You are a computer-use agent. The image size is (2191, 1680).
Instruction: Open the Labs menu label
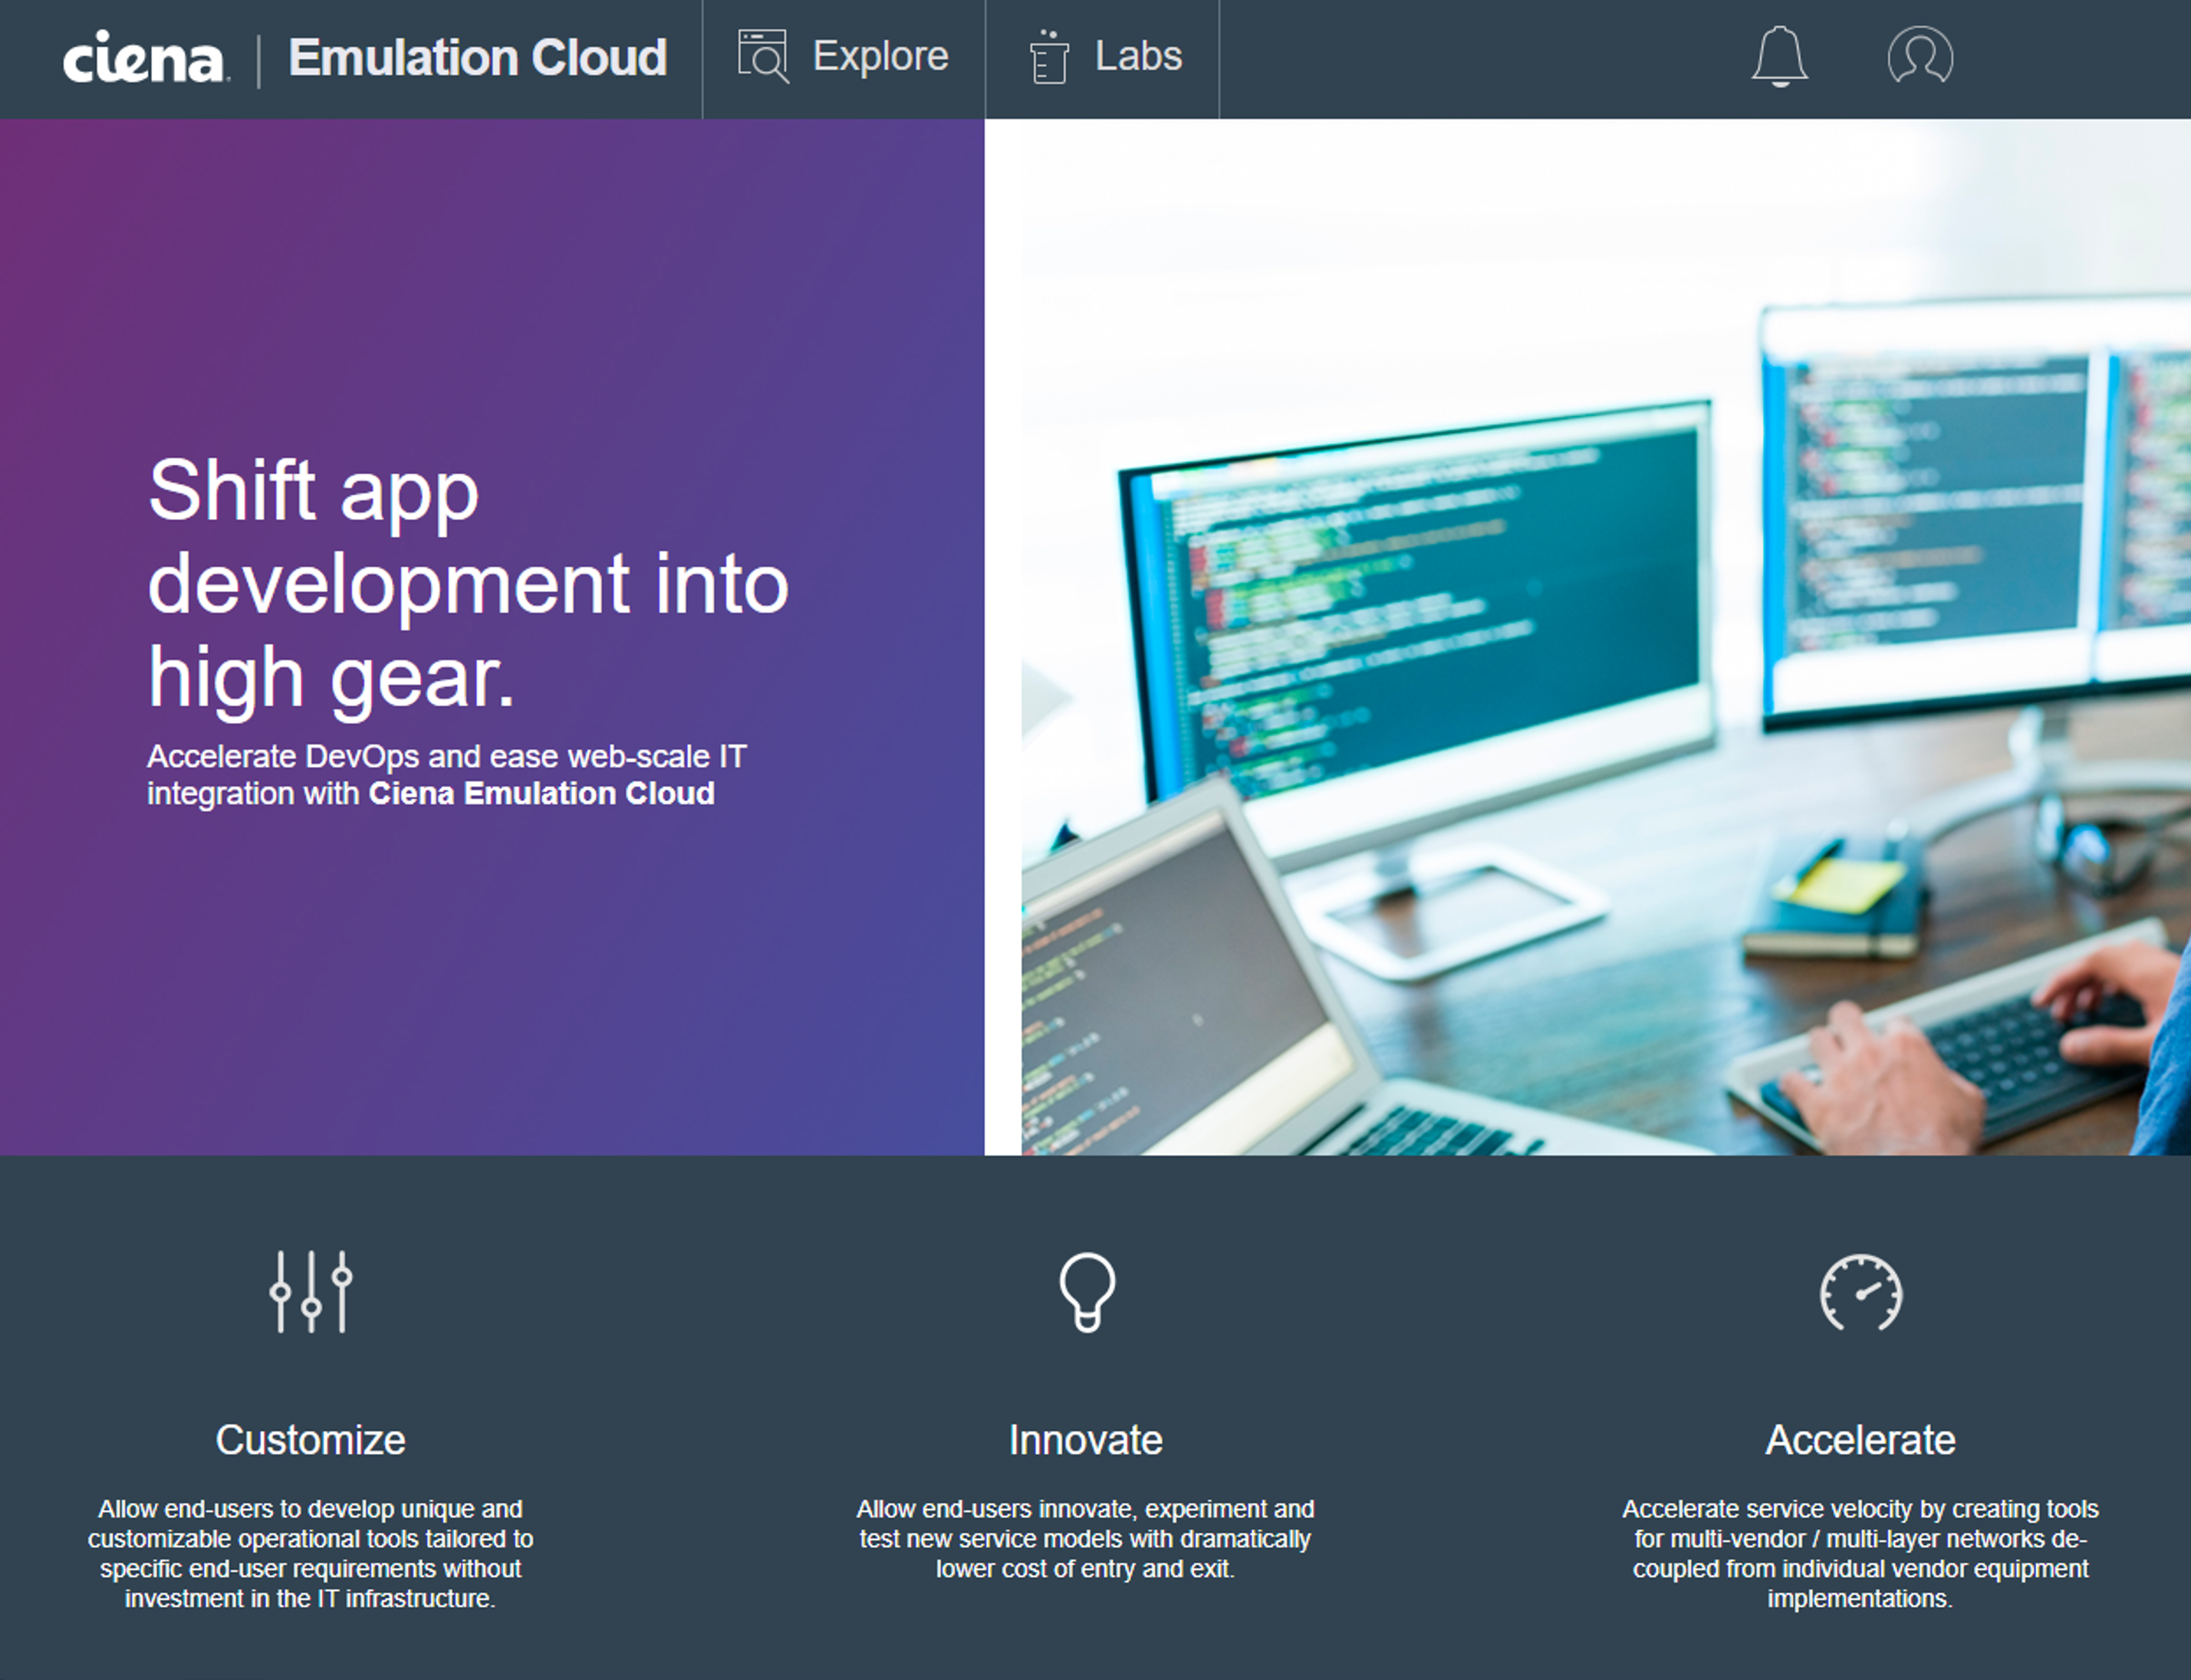[1138, 56]
